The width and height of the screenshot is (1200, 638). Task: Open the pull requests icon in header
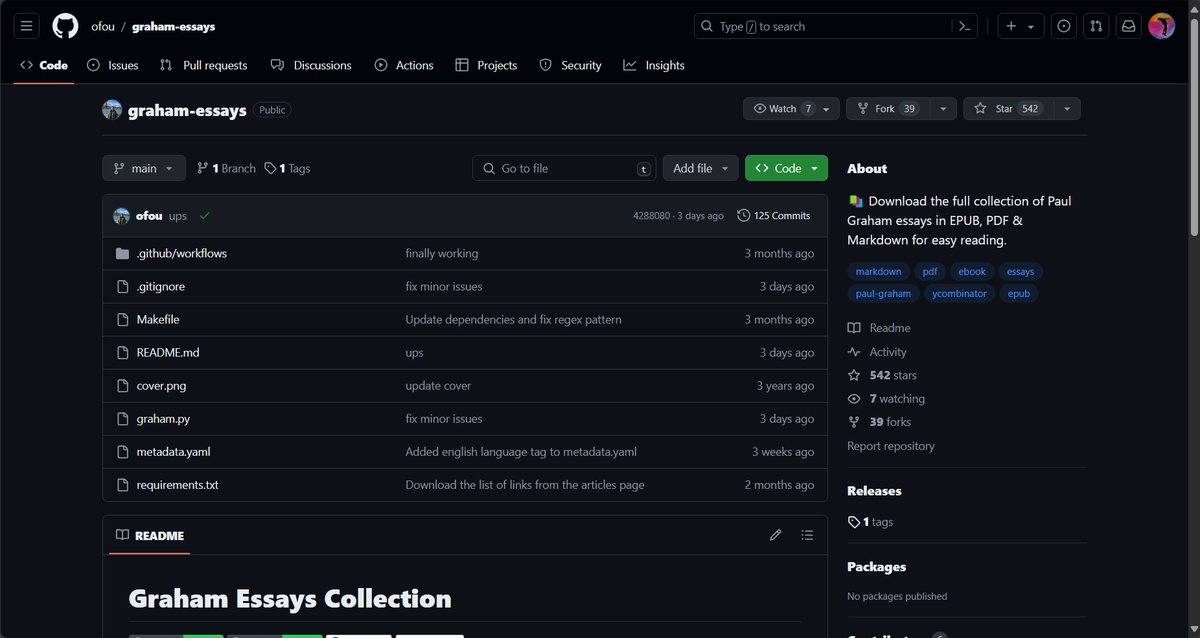1096,27
